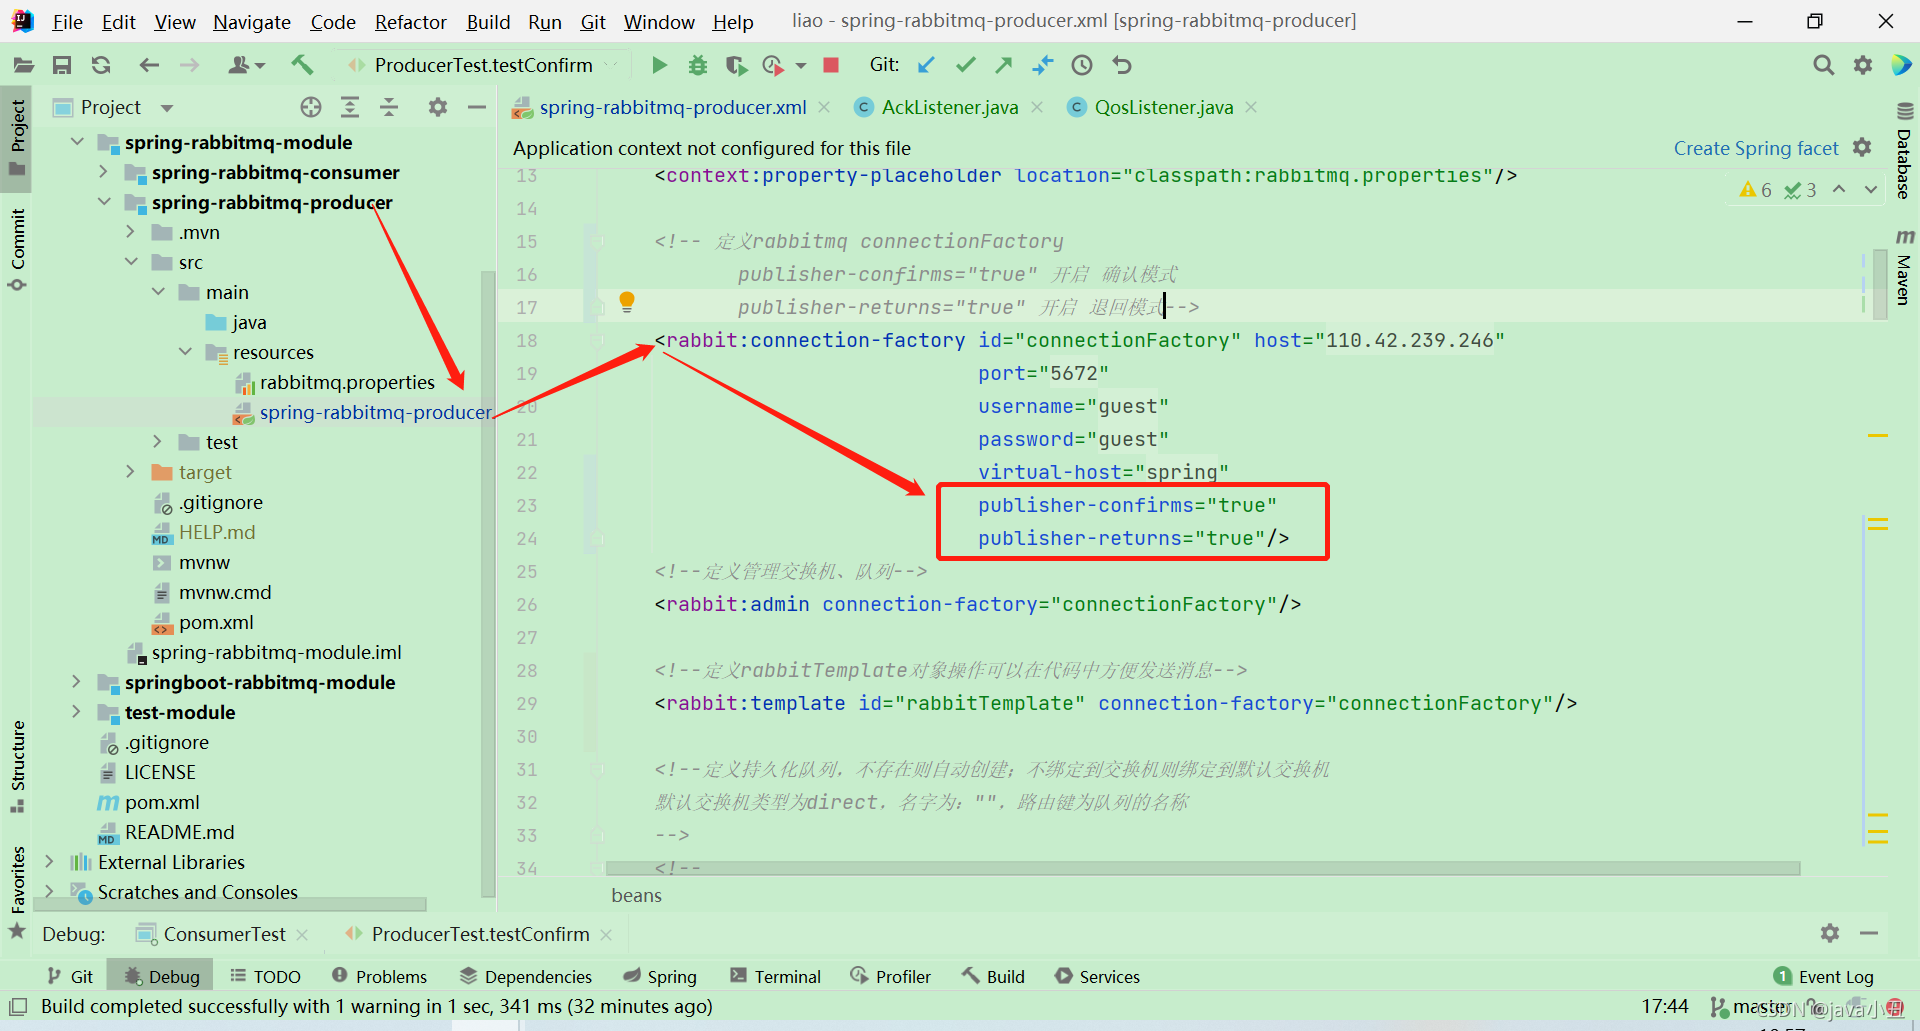This screenshot has height=1031, width=1920.
Task: Expand the External Libraries node
Action: [49, 862]
